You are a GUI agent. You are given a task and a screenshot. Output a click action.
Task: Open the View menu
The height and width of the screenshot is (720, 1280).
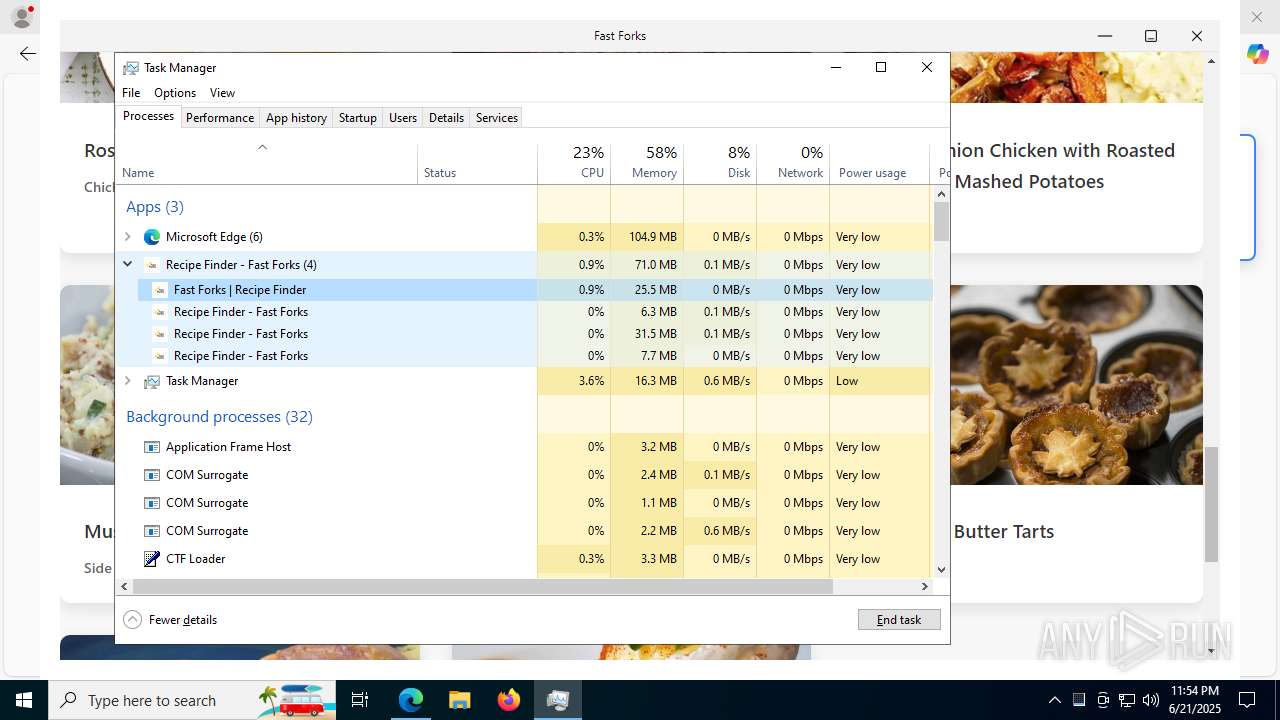pyautogui.click(x=222, y=93)
